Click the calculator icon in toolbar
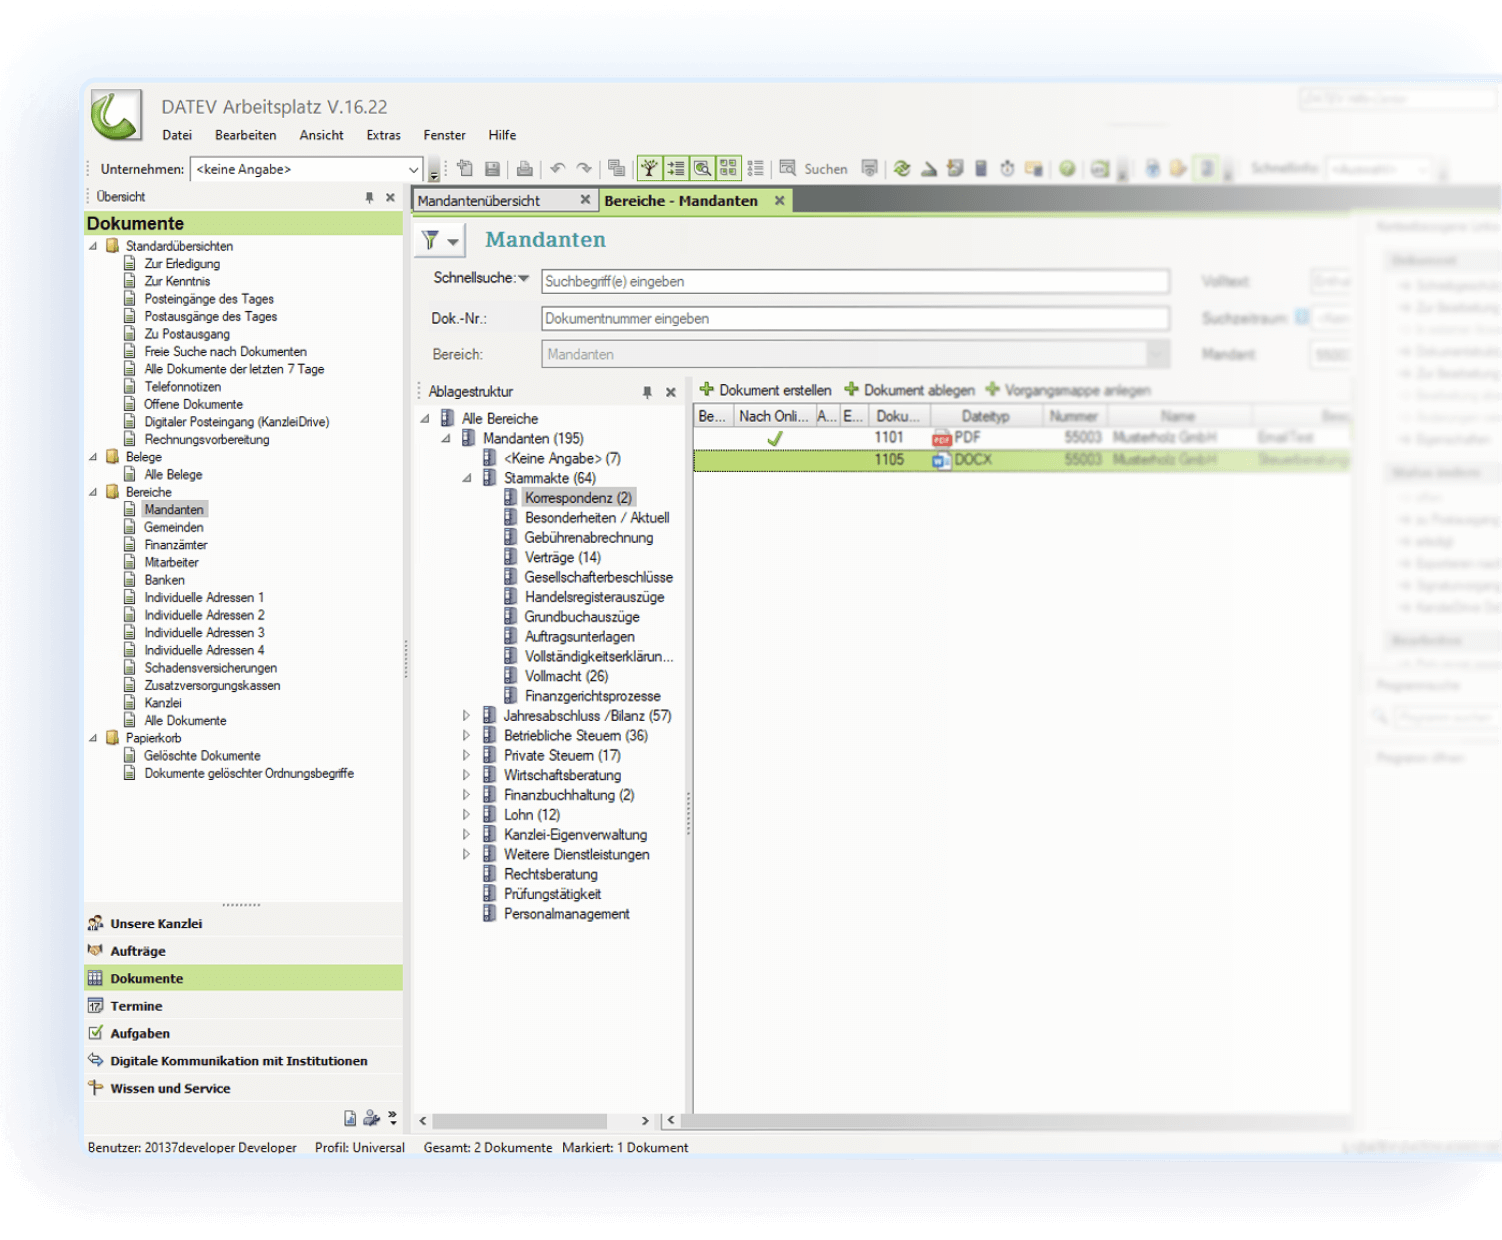1502x1240 pixels. tap(981, 169)
